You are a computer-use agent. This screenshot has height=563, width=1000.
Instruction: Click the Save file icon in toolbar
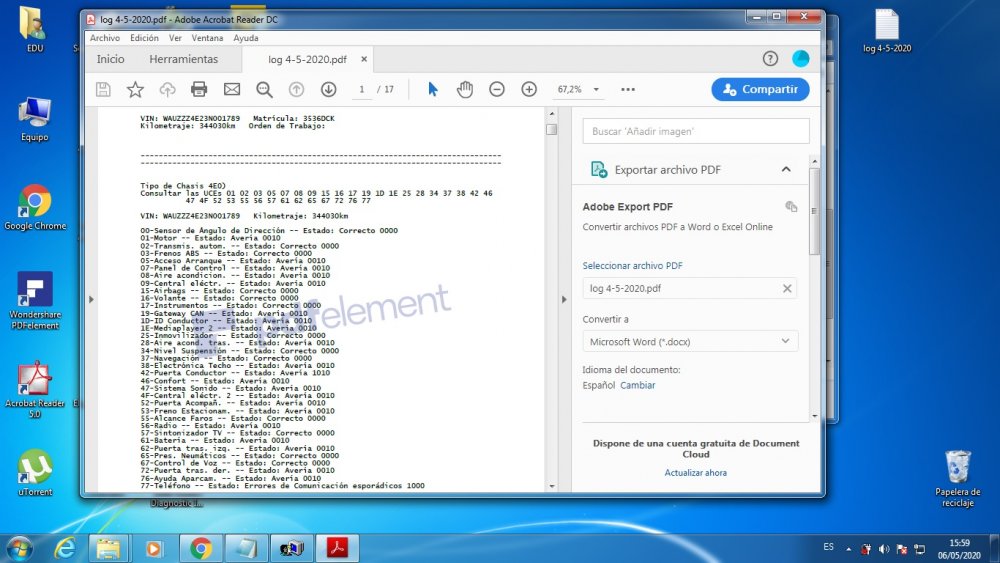coord(103,90)
